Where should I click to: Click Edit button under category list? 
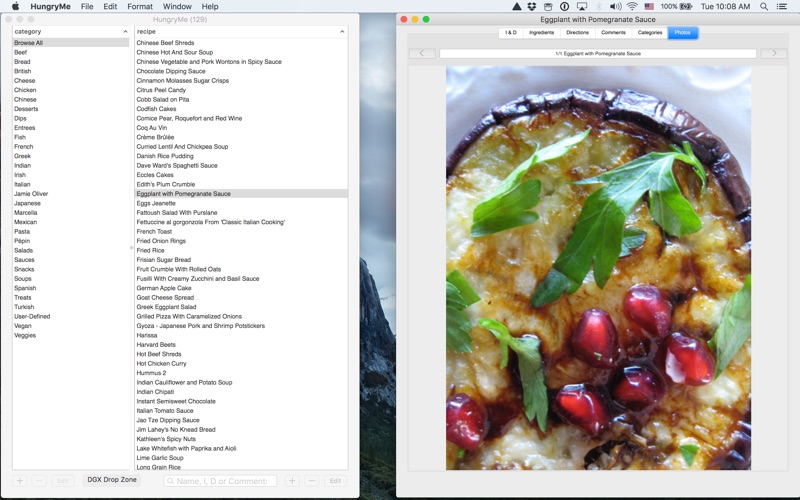(x=63, y=481)
